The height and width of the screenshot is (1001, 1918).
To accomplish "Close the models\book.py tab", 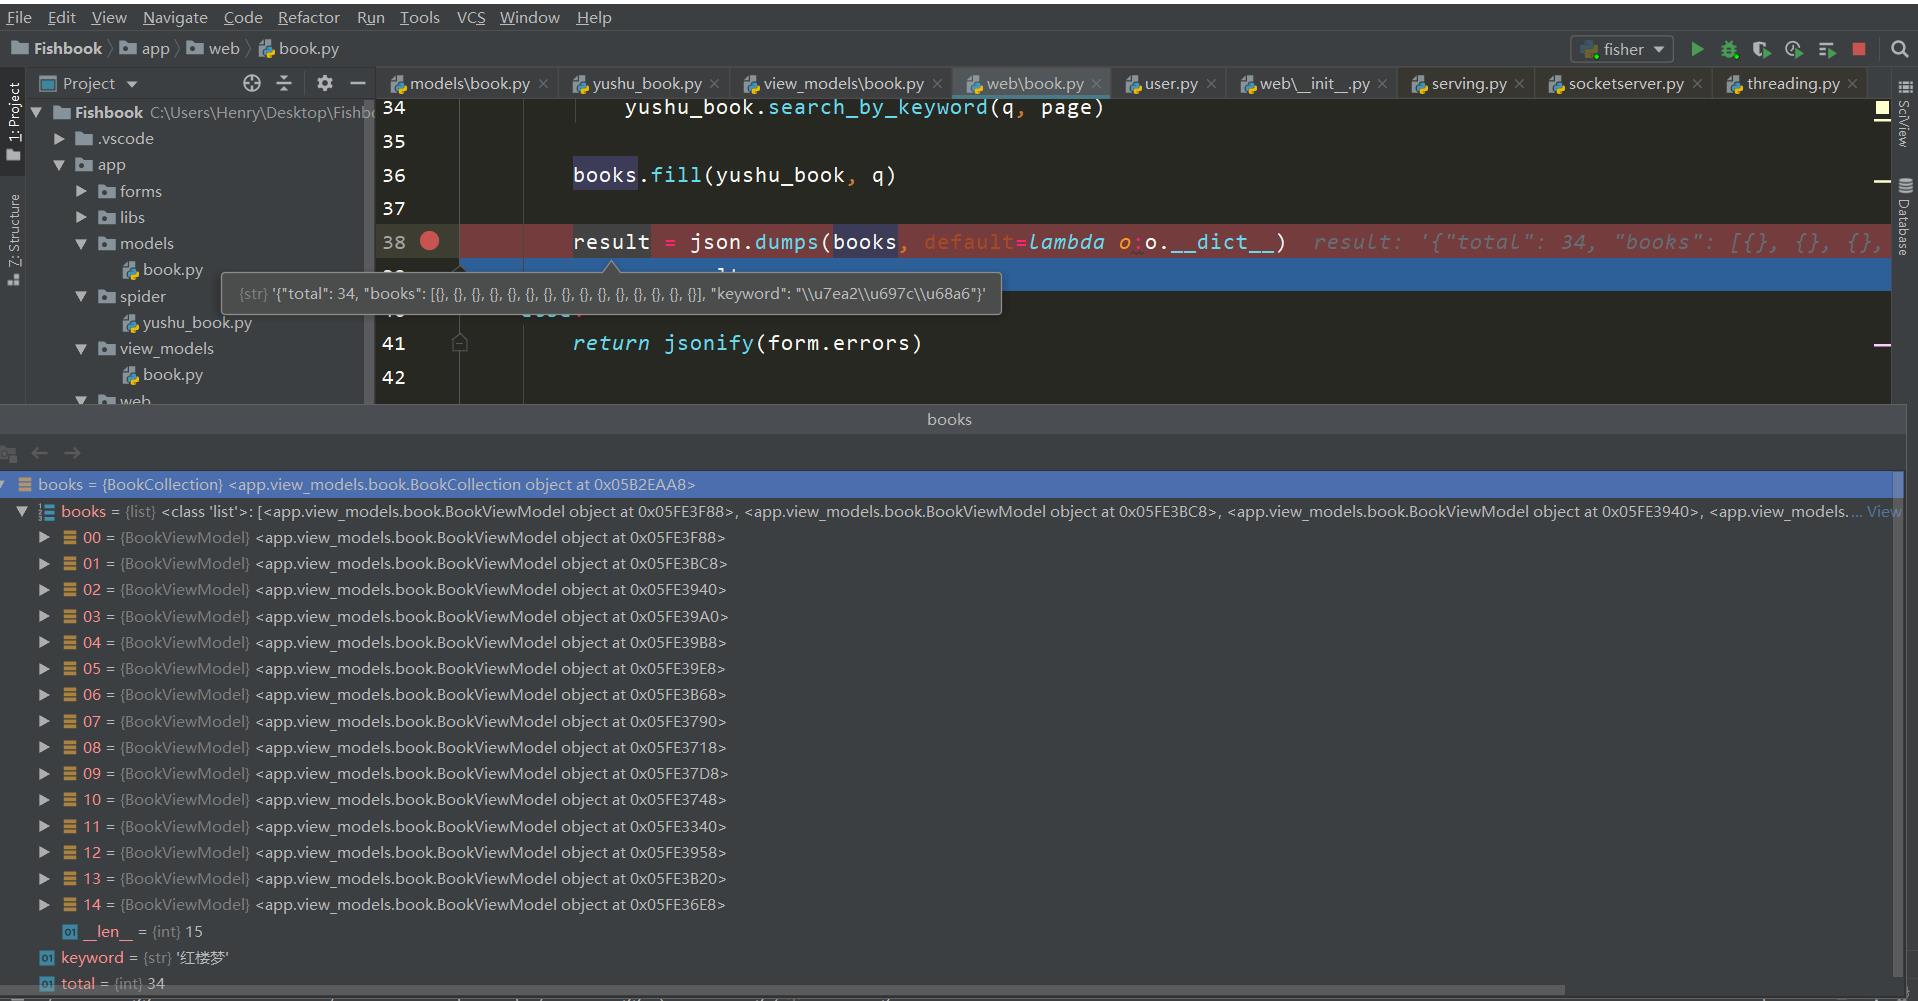I will pos(543,84).
